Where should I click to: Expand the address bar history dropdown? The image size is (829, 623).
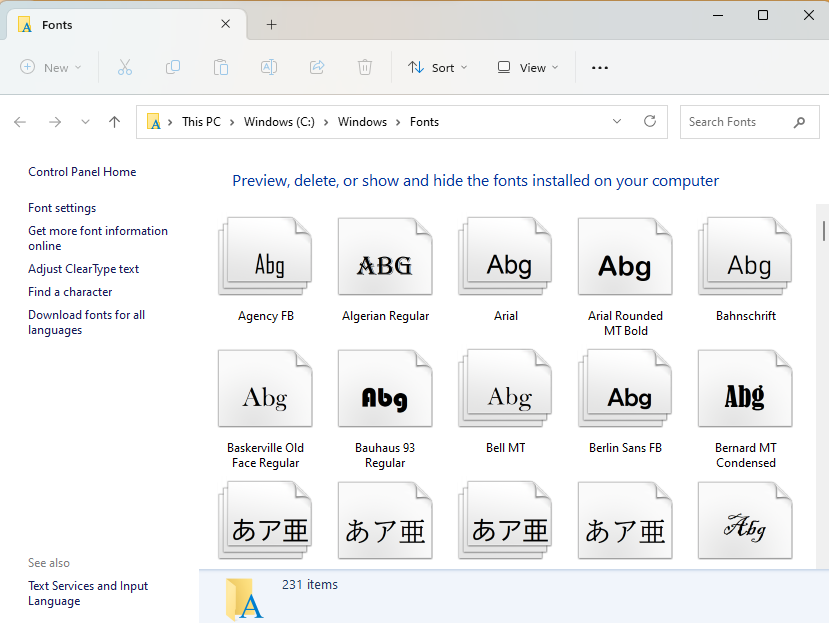tap(616, 122)
